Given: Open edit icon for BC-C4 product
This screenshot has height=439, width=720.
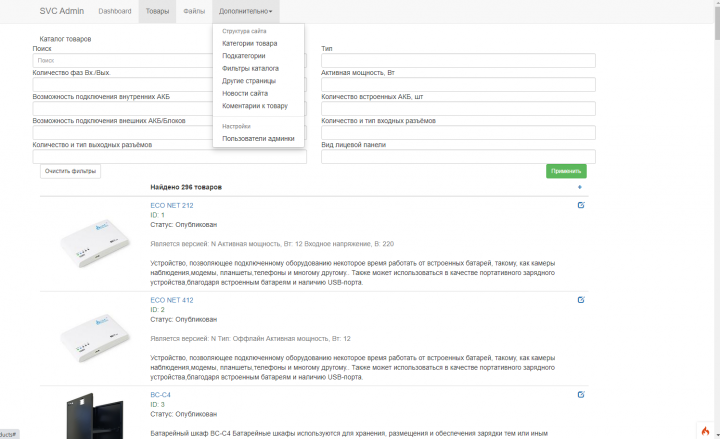Looking at the screenshot, I should [x=581, y=394].
